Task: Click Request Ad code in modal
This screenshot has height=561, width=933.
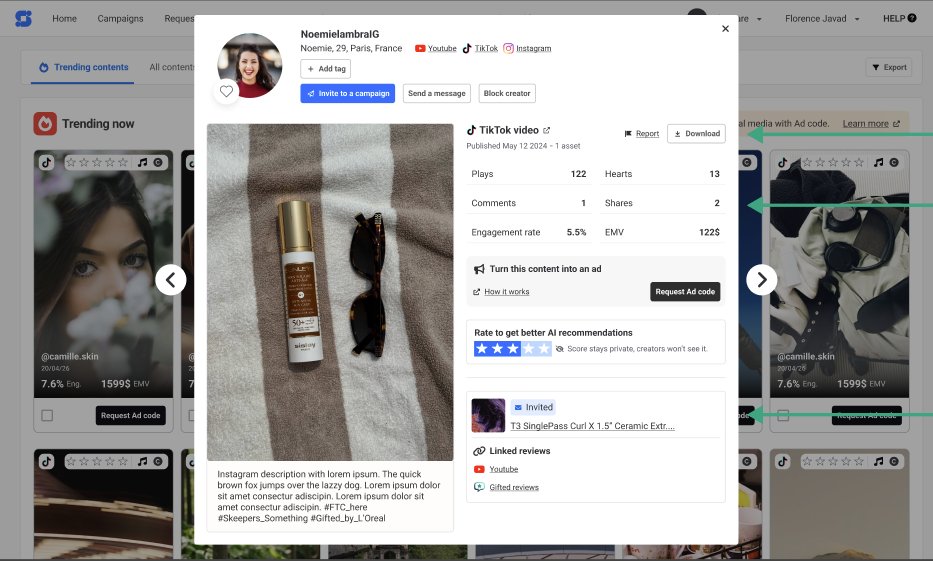Action: pyautogui.click(x=685, y=292)
